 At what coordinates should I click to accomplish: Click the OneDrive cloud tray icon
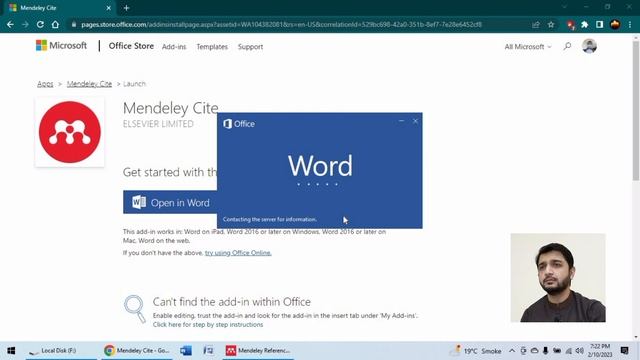point(534,351)
